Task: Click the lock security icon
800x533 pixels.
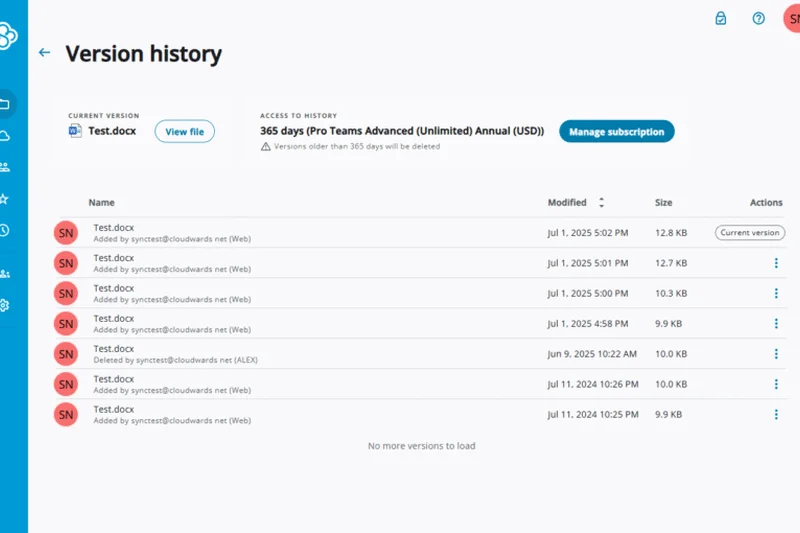Action: 721,18
